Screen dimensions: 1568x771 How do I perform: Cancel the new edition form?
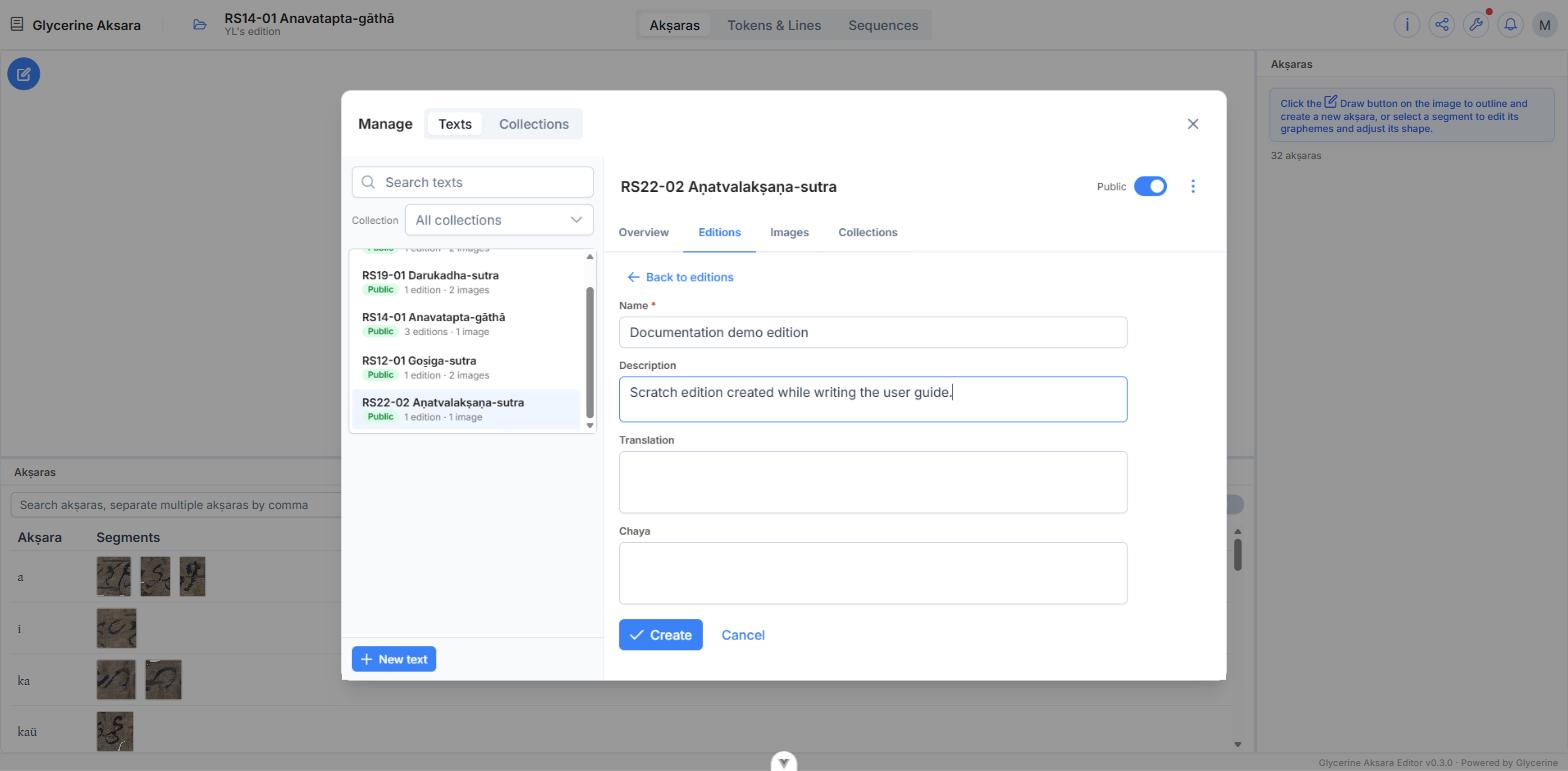coord(743,635)
